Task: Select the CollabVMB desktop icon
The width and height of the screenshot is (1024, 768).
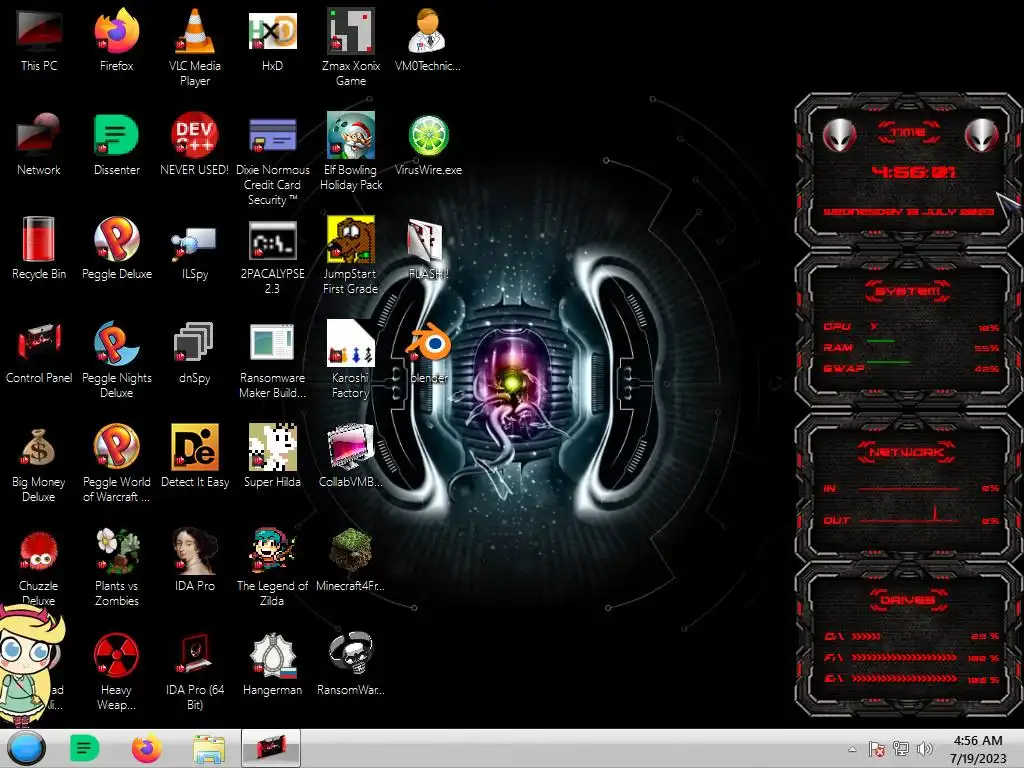Action: [351, 456]
